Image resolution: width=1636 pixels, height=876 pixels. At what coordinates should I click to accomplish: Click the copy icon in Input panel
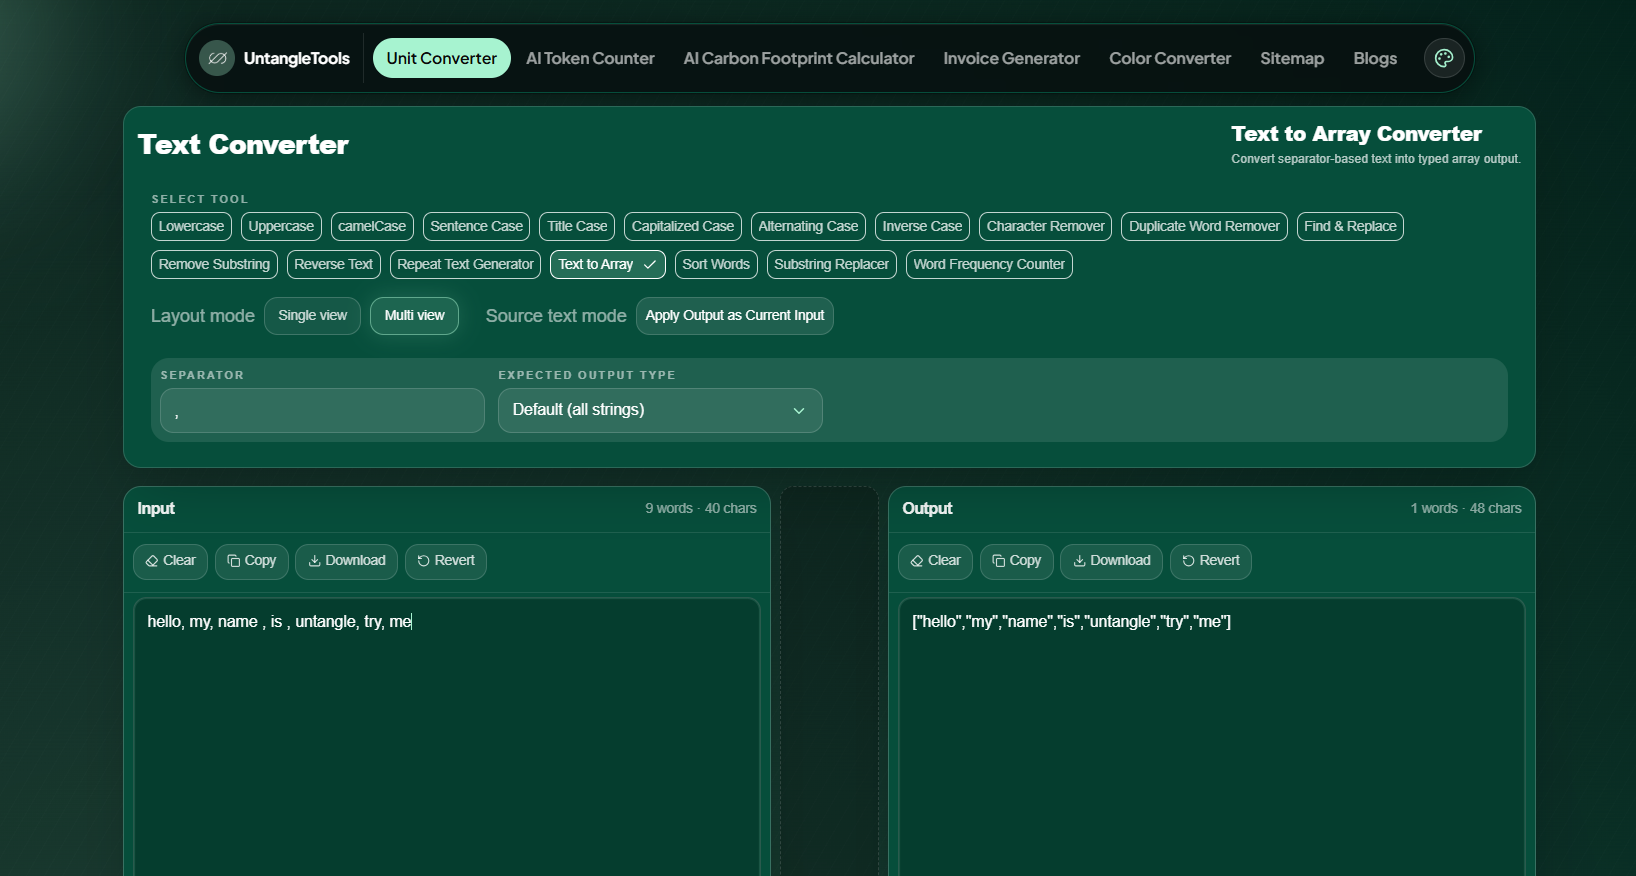click(234, 561)
